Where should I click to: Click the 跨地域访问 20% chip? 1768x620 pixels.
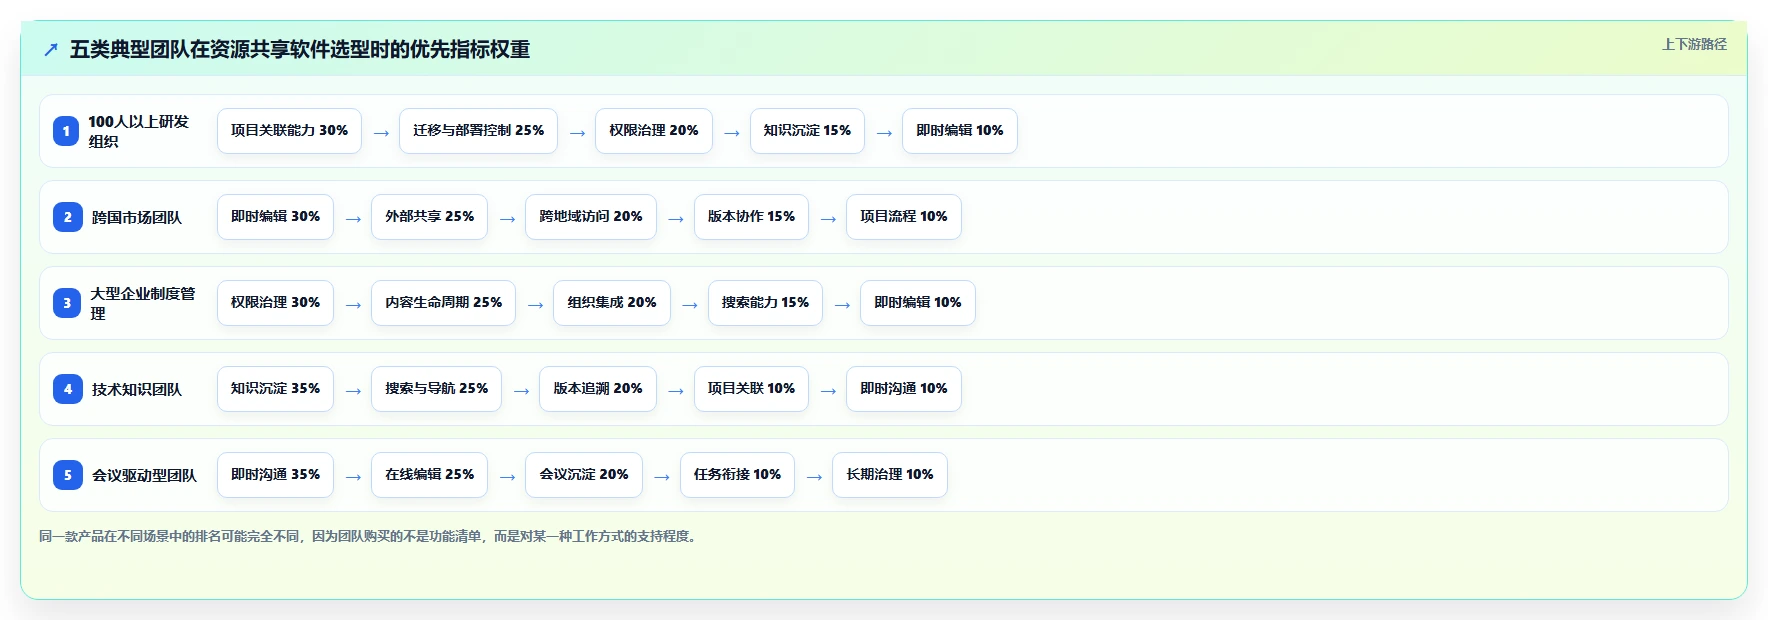coord(590,217)
